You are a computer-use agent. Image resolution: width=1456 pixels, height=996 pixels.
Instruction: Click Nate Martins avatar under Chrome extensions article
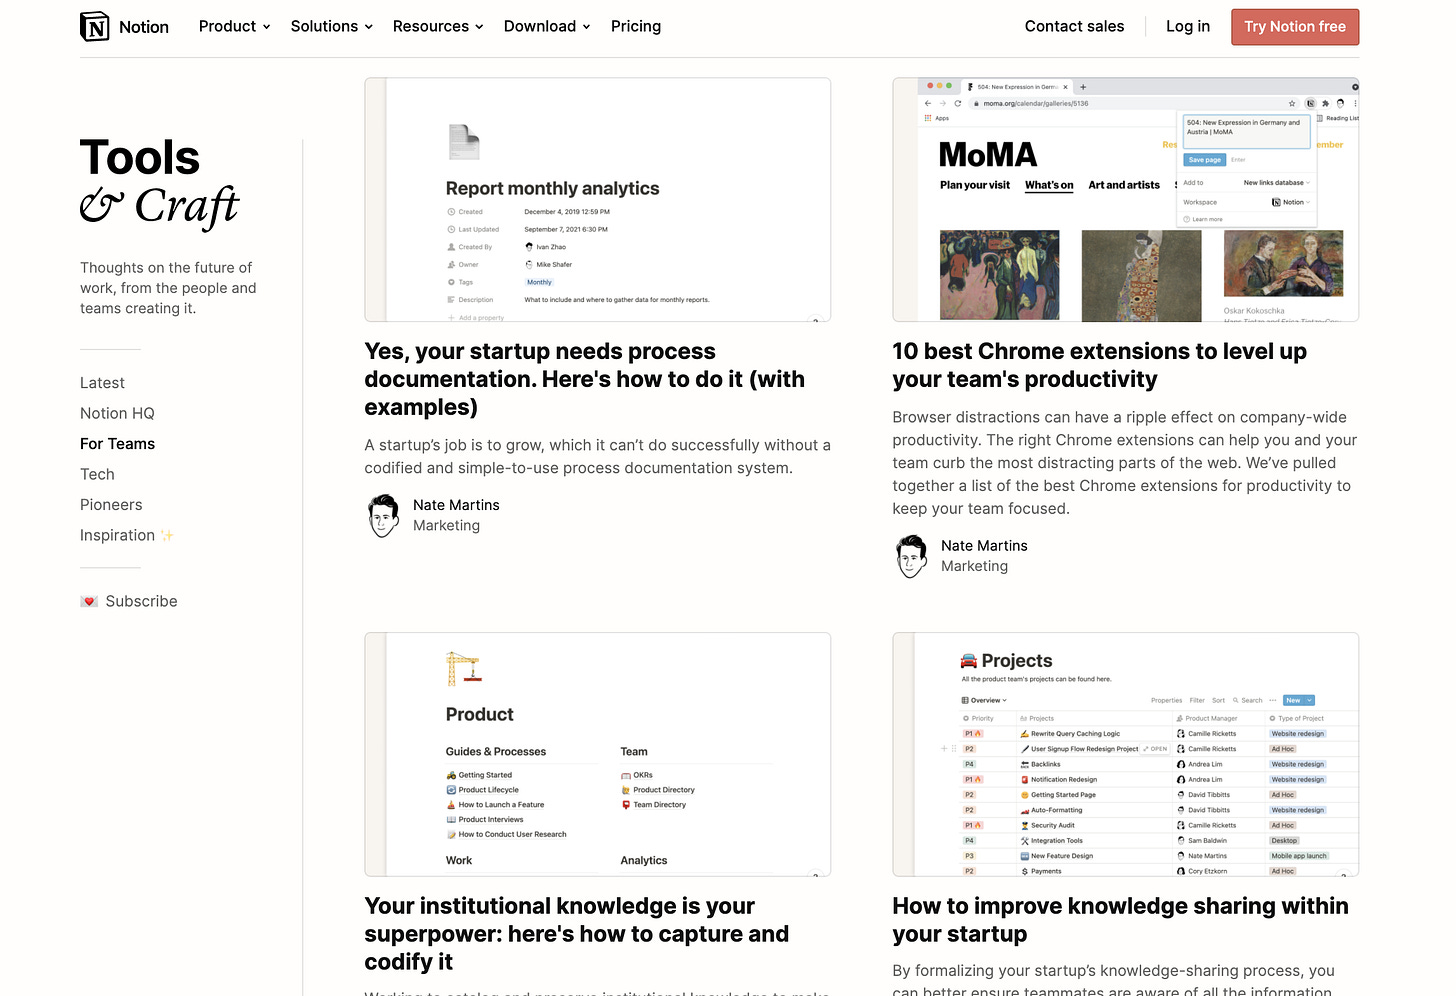point(912,556)
